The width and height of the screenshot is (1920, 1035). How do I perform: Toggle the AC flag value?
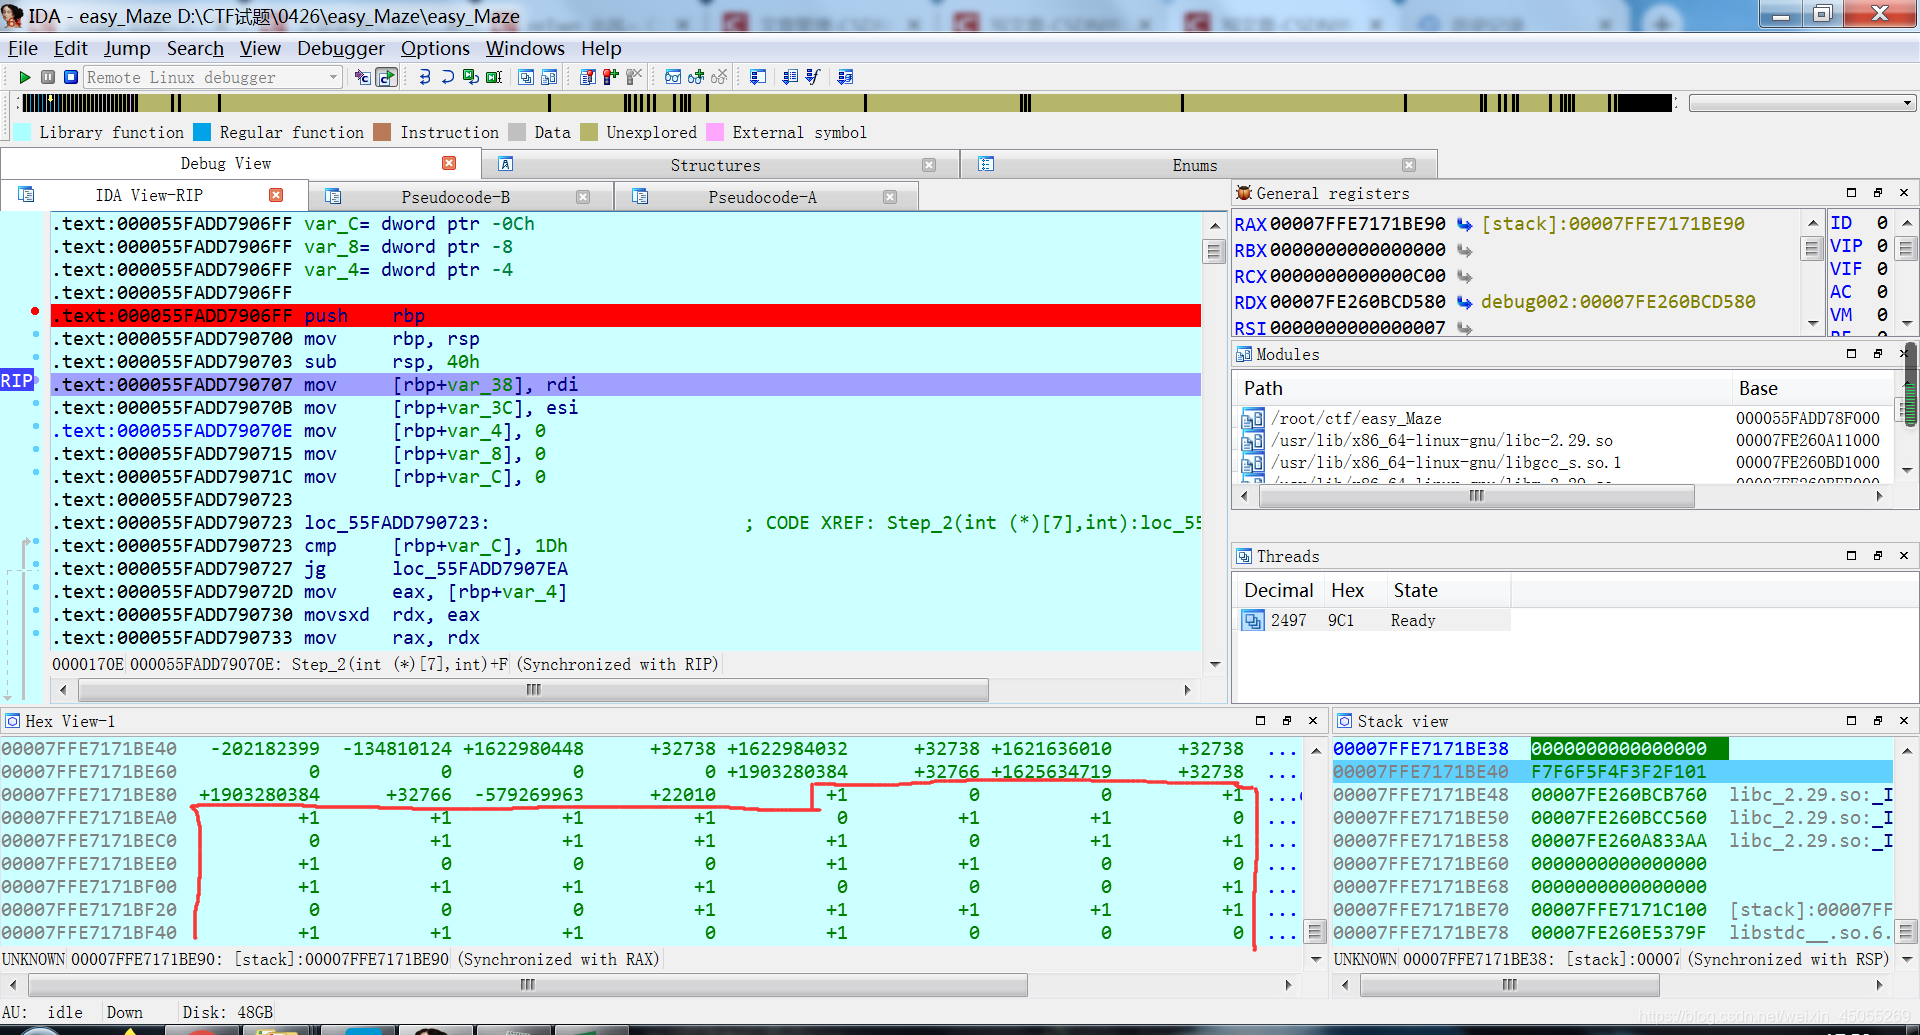click(1882, 292)
